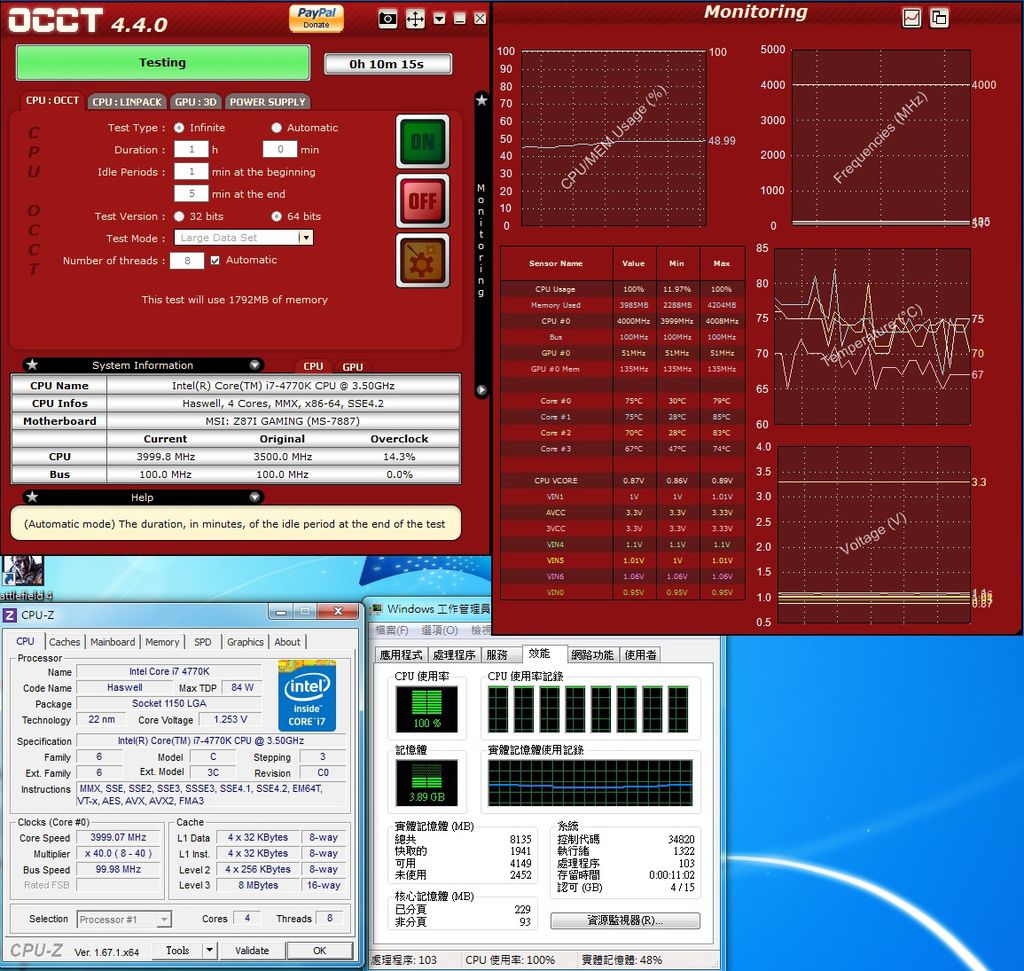Click the Core #1 sensor name

(x=556, y=417)
